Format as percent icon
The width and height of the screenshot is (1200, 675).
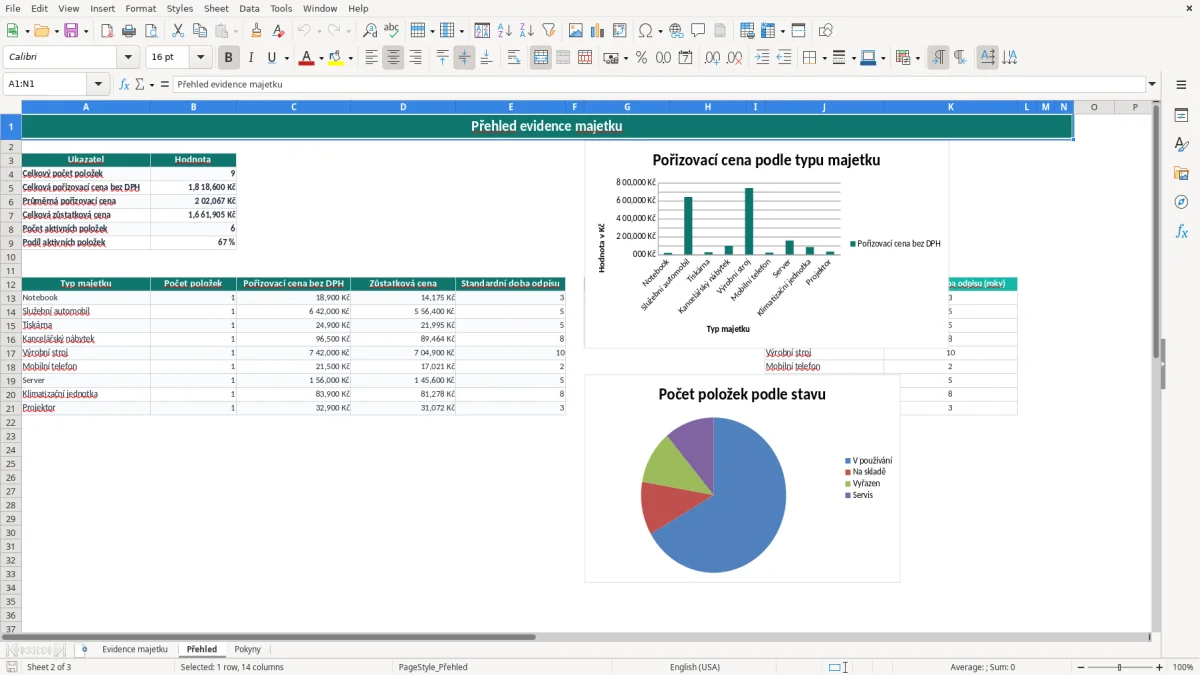[x=641, y=58]
